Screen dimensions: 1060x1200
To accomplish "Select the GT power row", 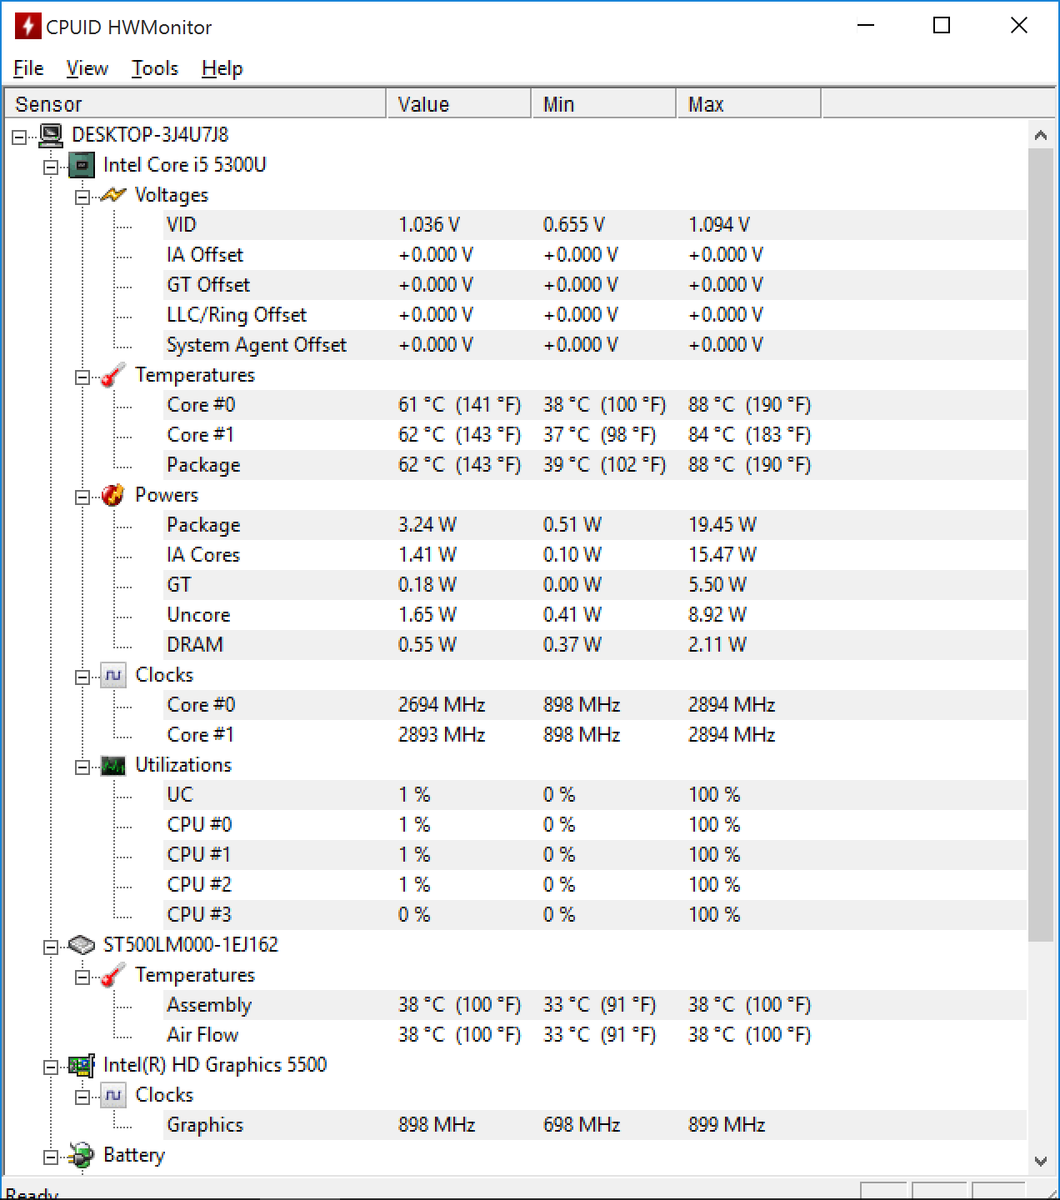I will (x=596, y=585).
